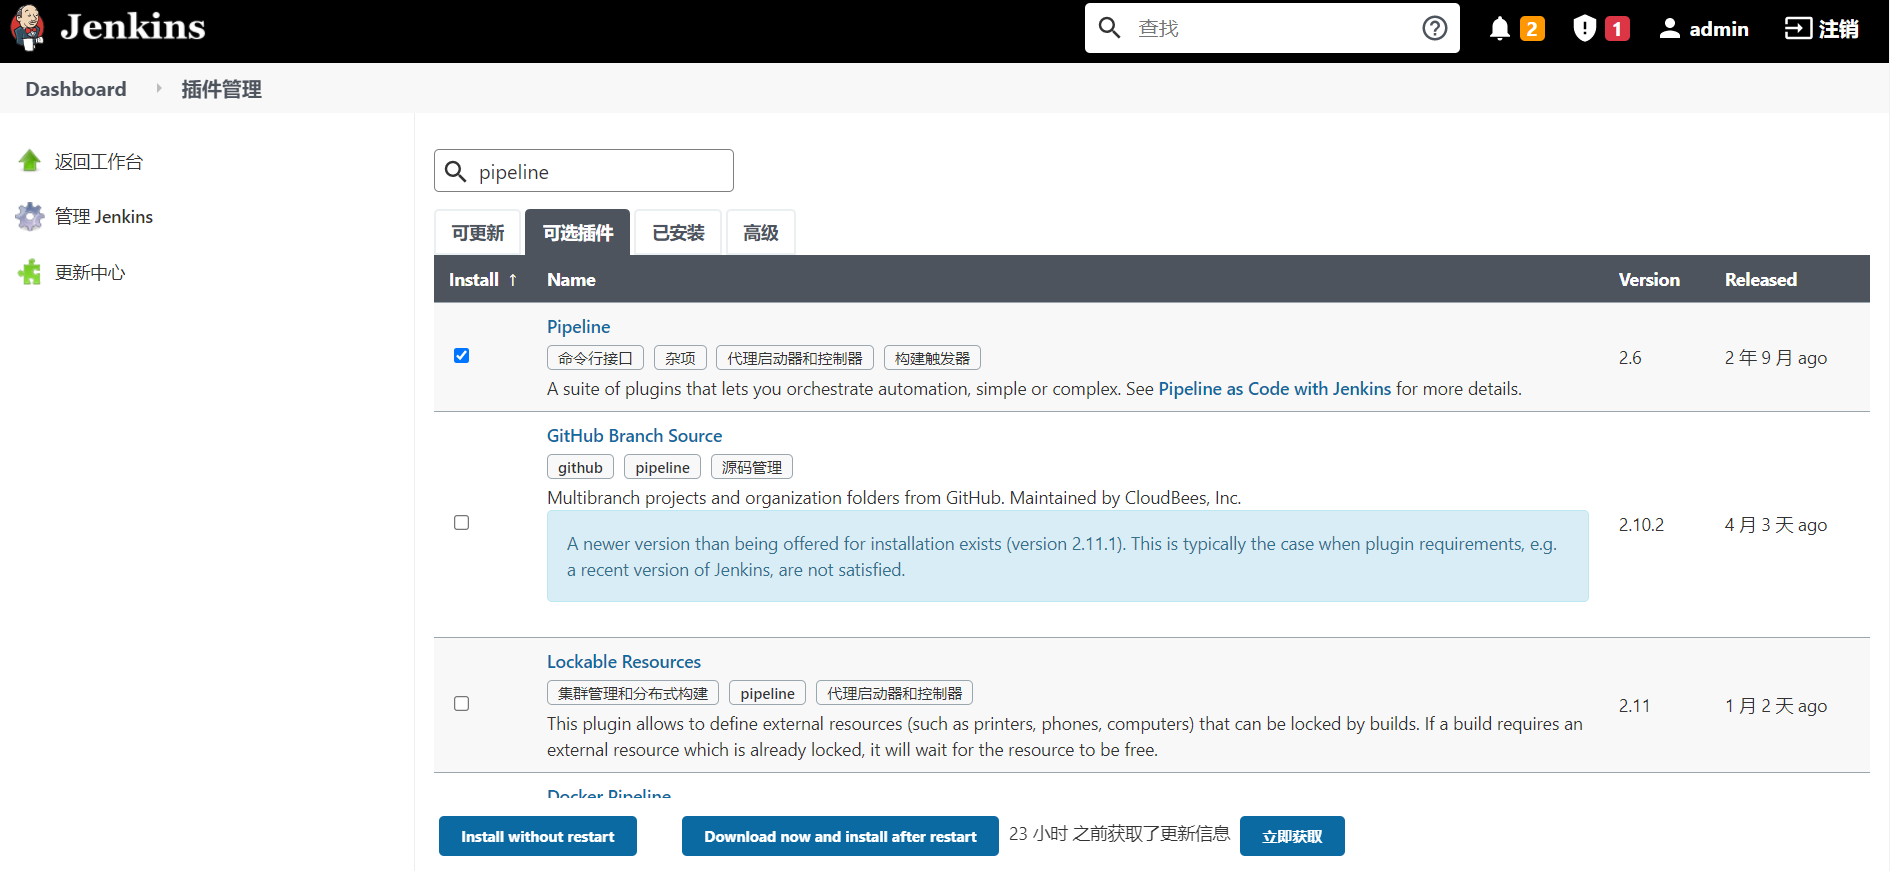Screen dimensions: 1890x871
Task: Click the github tag label
Action: [x=580, y=467]
